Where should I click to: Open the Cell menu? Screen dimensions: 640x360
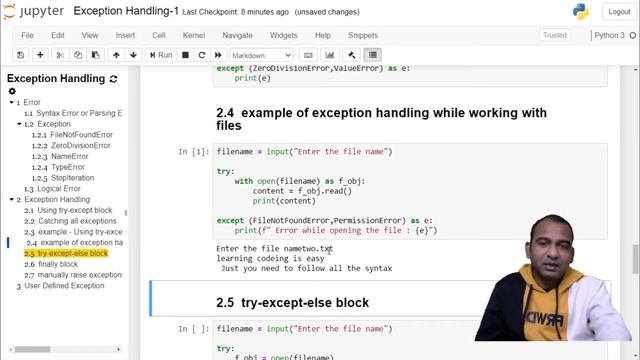(159, 36)
